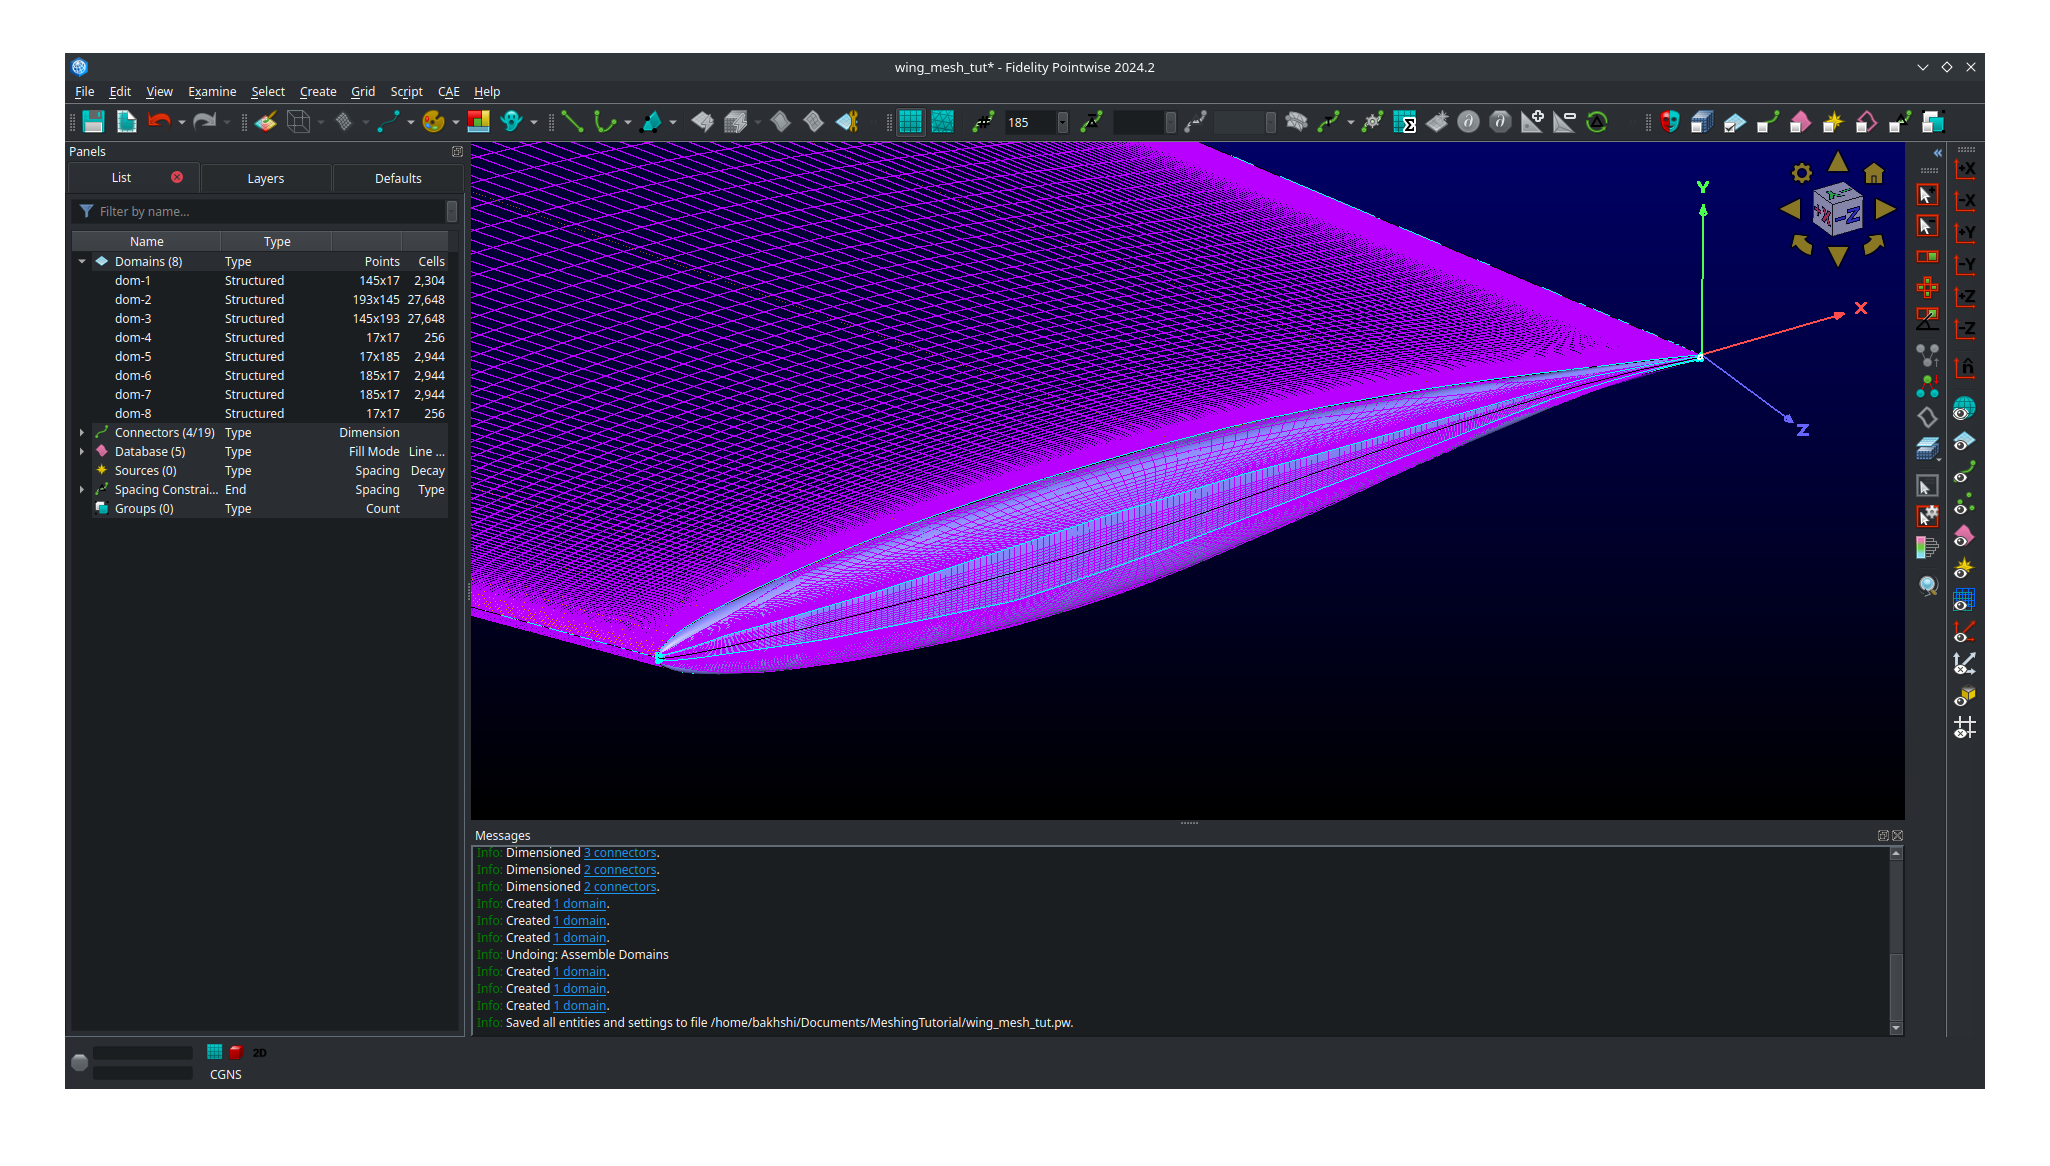Viewport: 2050px width, 1166px height.
Task: Switch to the Layers tab
Action: (x=266, y=178)
